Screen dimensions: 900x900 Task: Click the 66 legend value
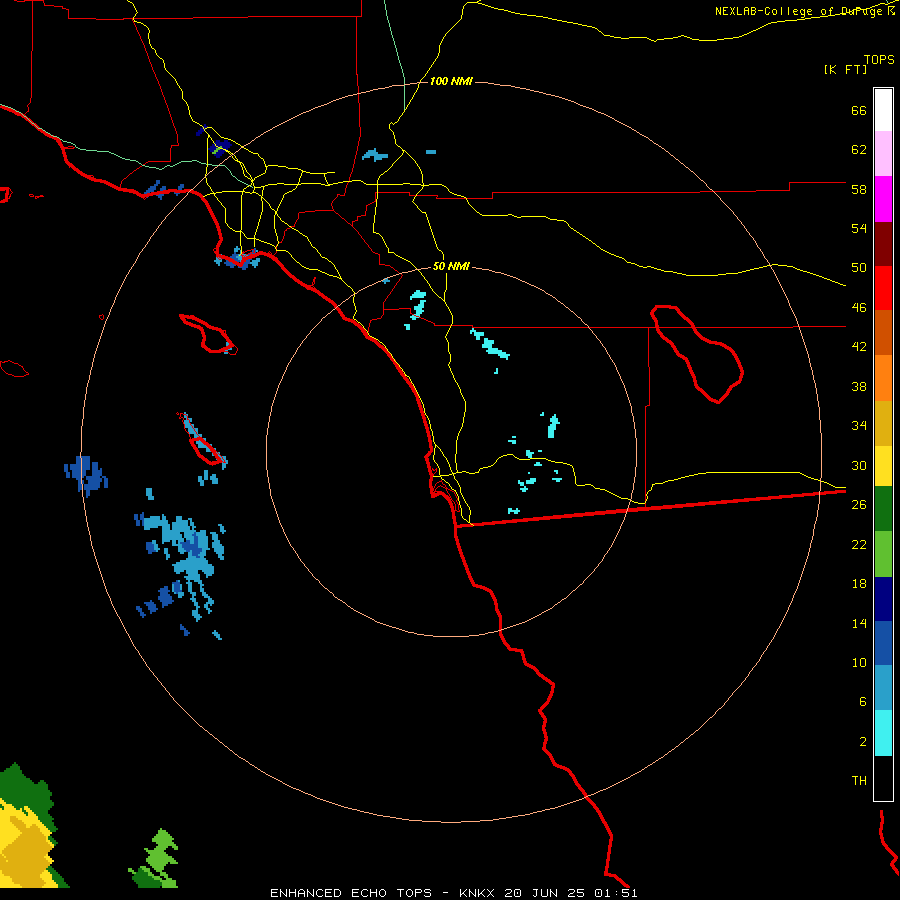click(859, 110)
